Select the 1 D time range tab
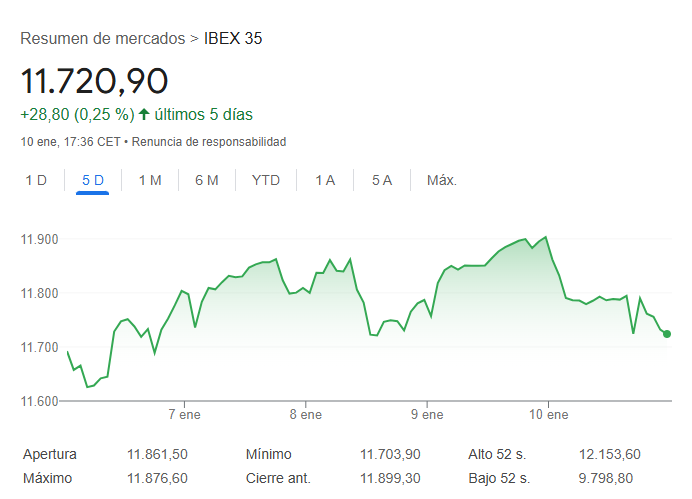692x499 pixels. [x=36, y=180]
